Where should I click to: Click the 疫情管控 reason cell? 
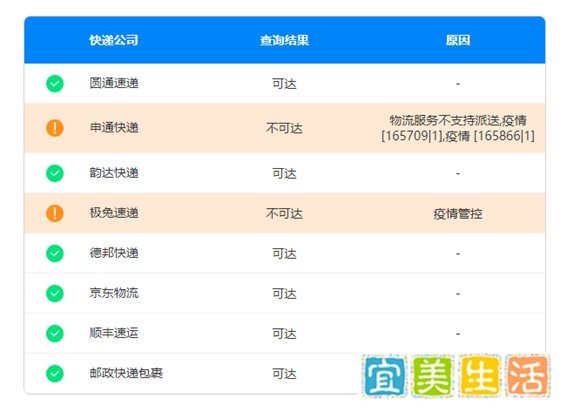[458, 214]
